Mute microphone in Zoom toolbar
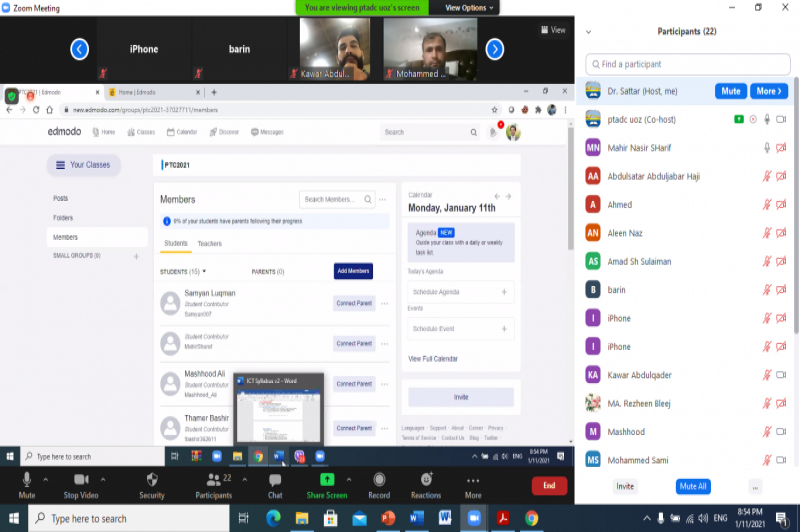 (x=27, y=481)
